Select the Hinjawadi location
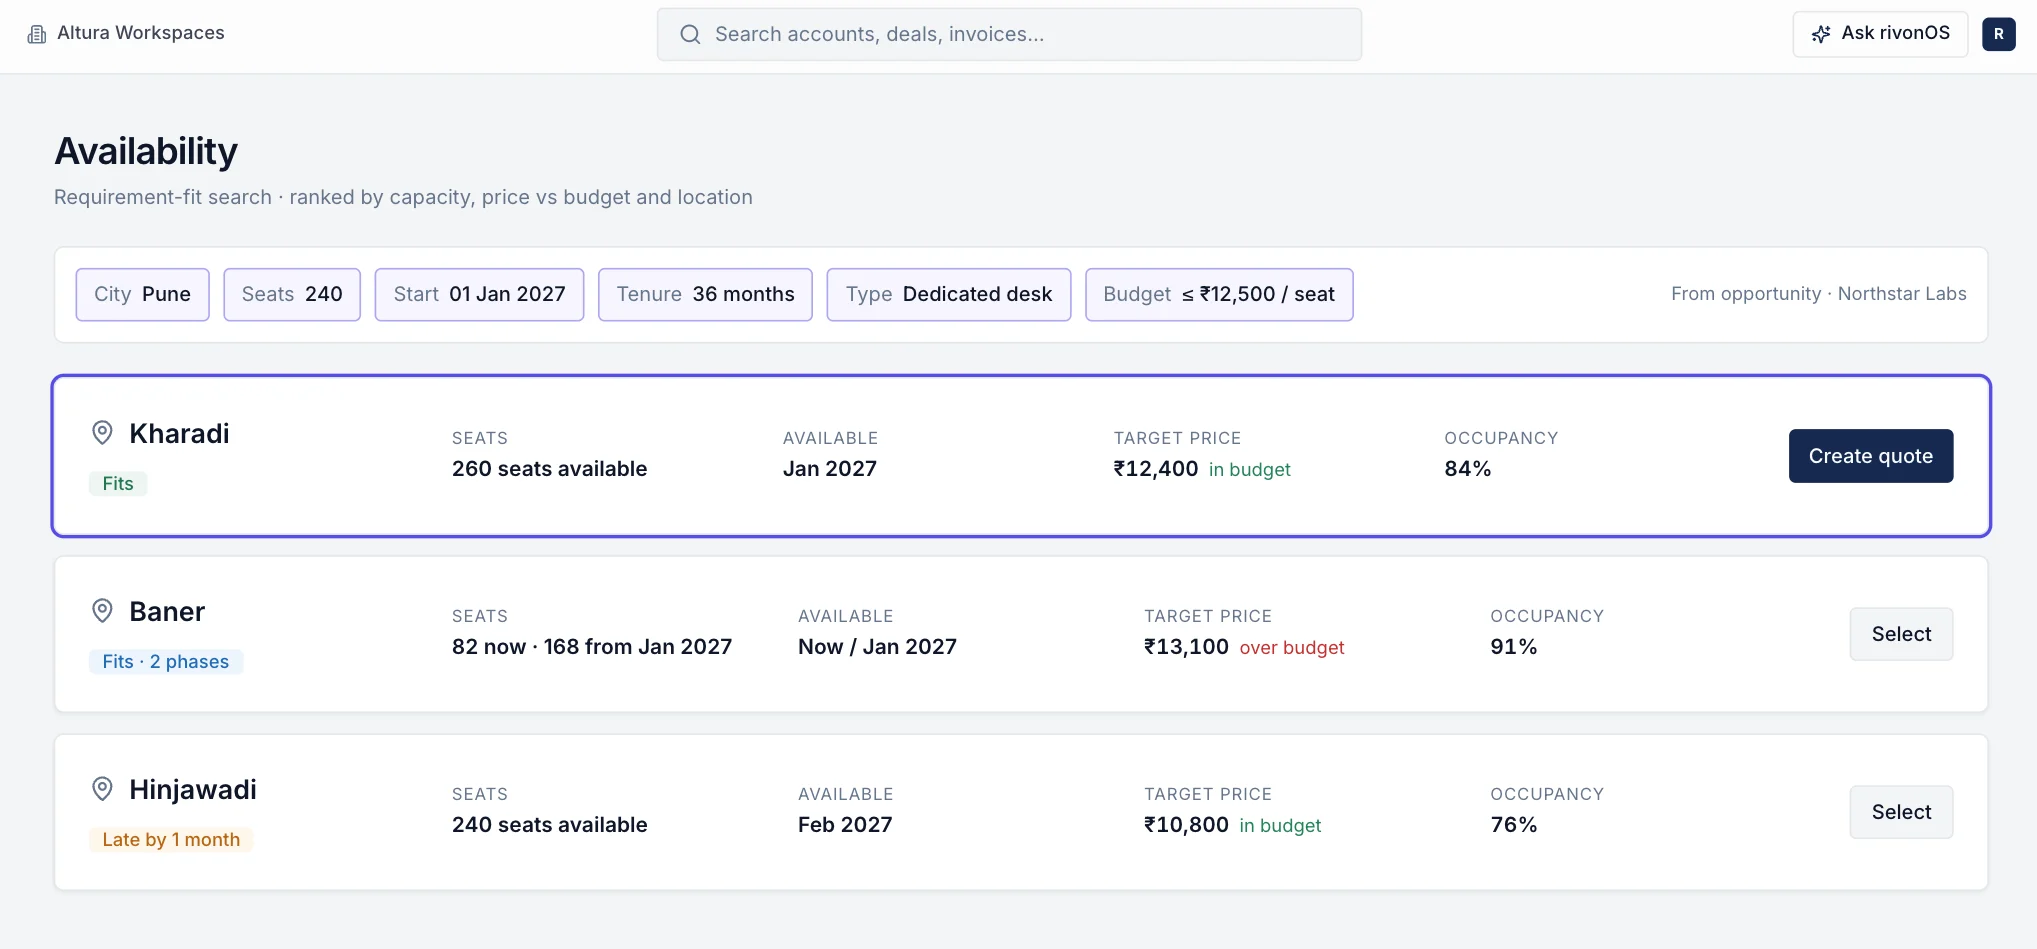The width and height of the screenshot is (2037, 949). 1901,812
